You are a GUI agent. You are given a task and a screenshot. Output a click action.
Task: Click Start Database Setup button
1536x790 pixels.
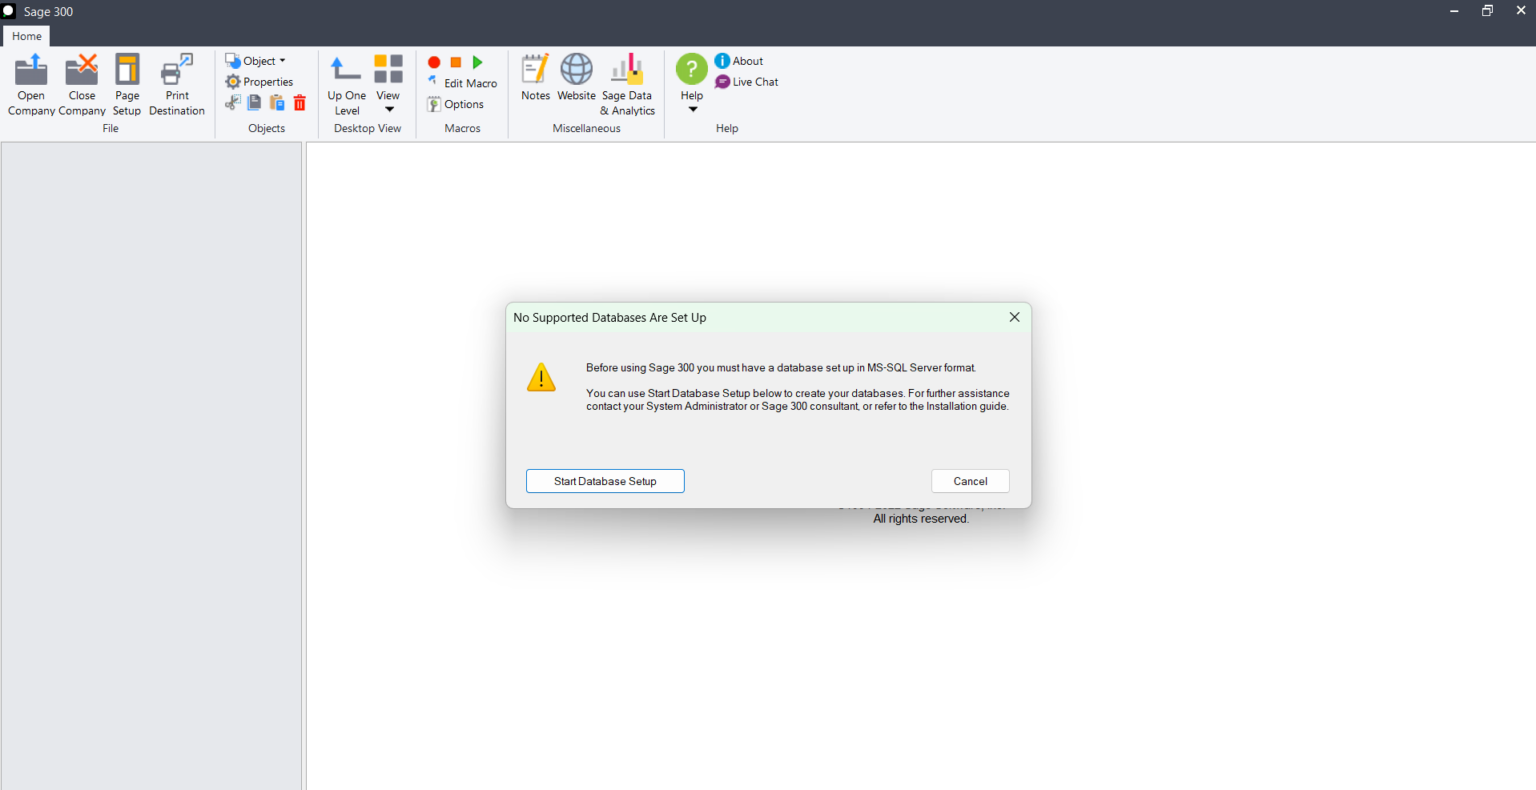[605, 481]
